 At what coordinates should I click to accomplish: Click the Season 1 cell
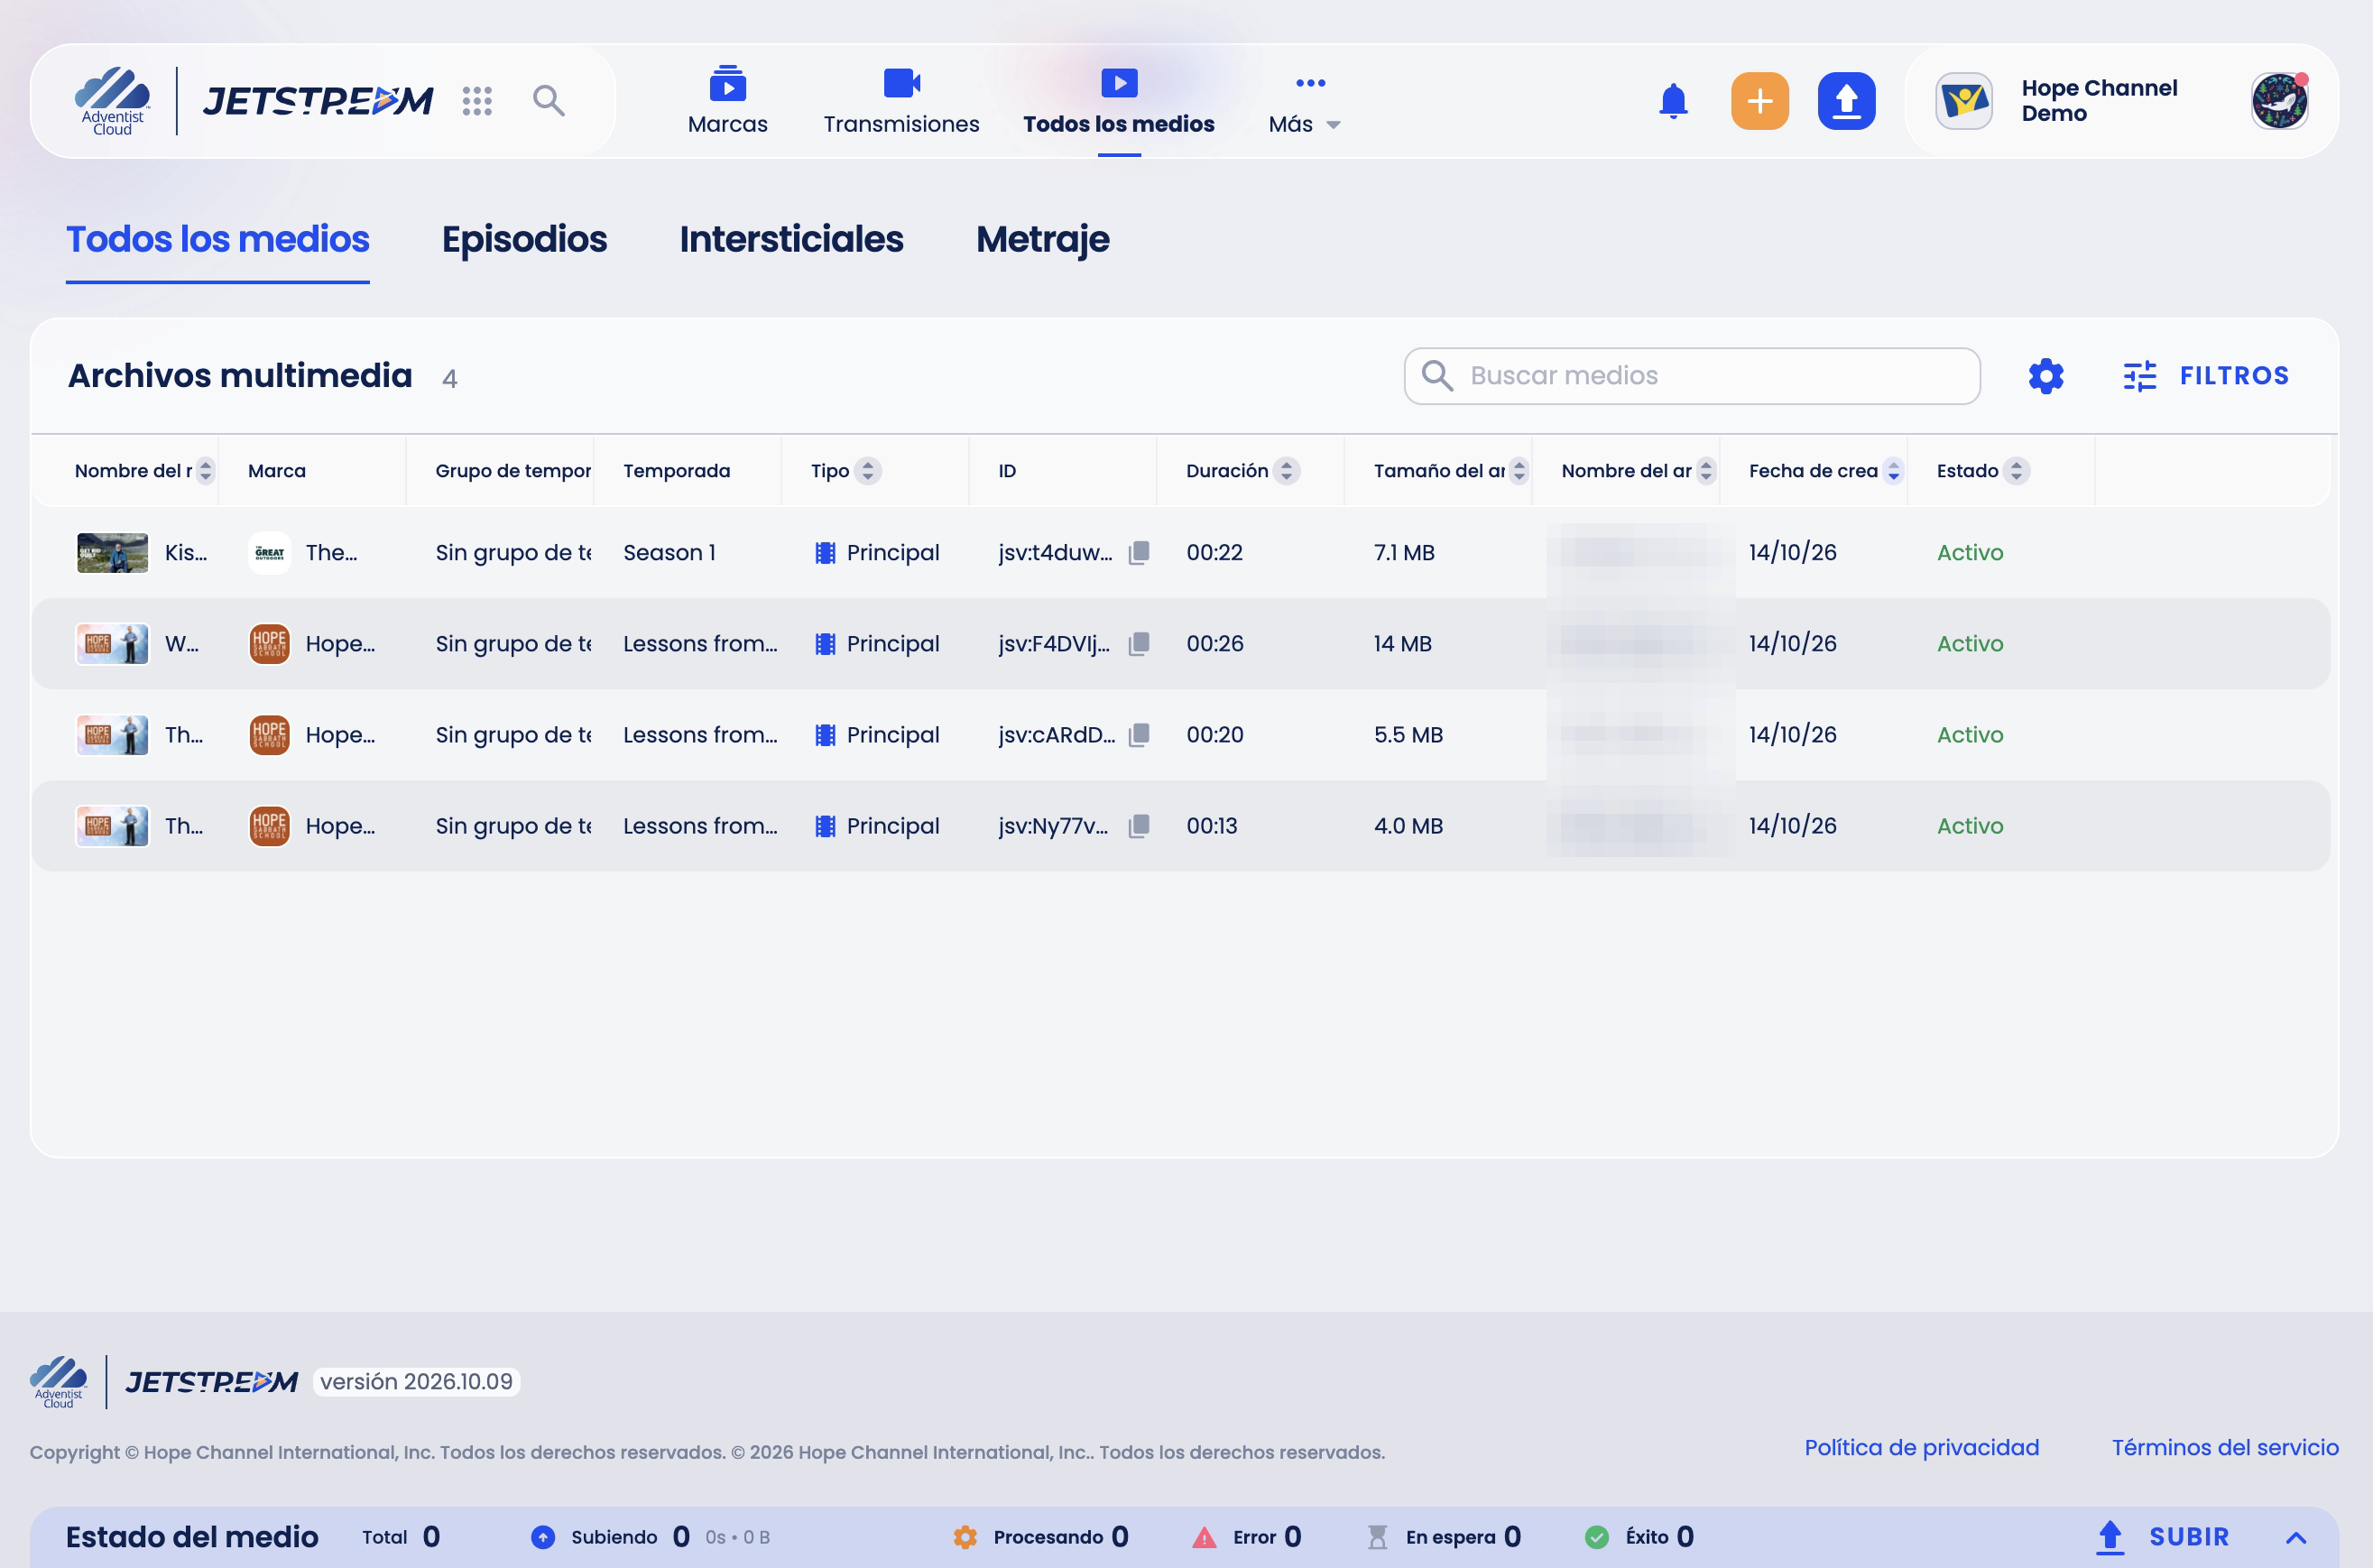669,553
